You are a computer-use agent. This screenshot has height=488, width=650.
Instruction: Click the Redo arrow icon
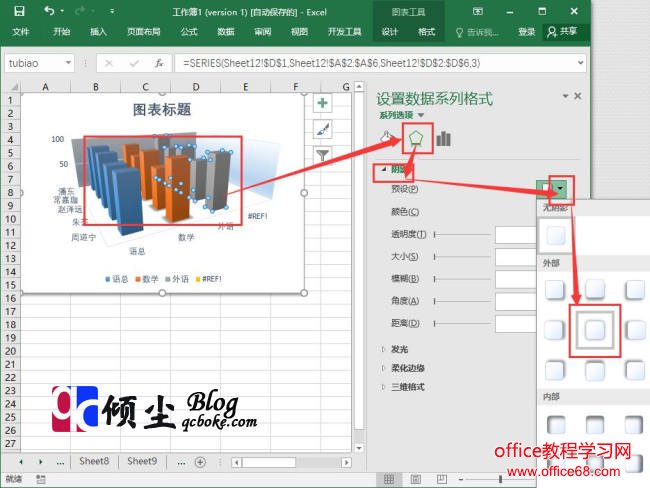tap(81, 11)
